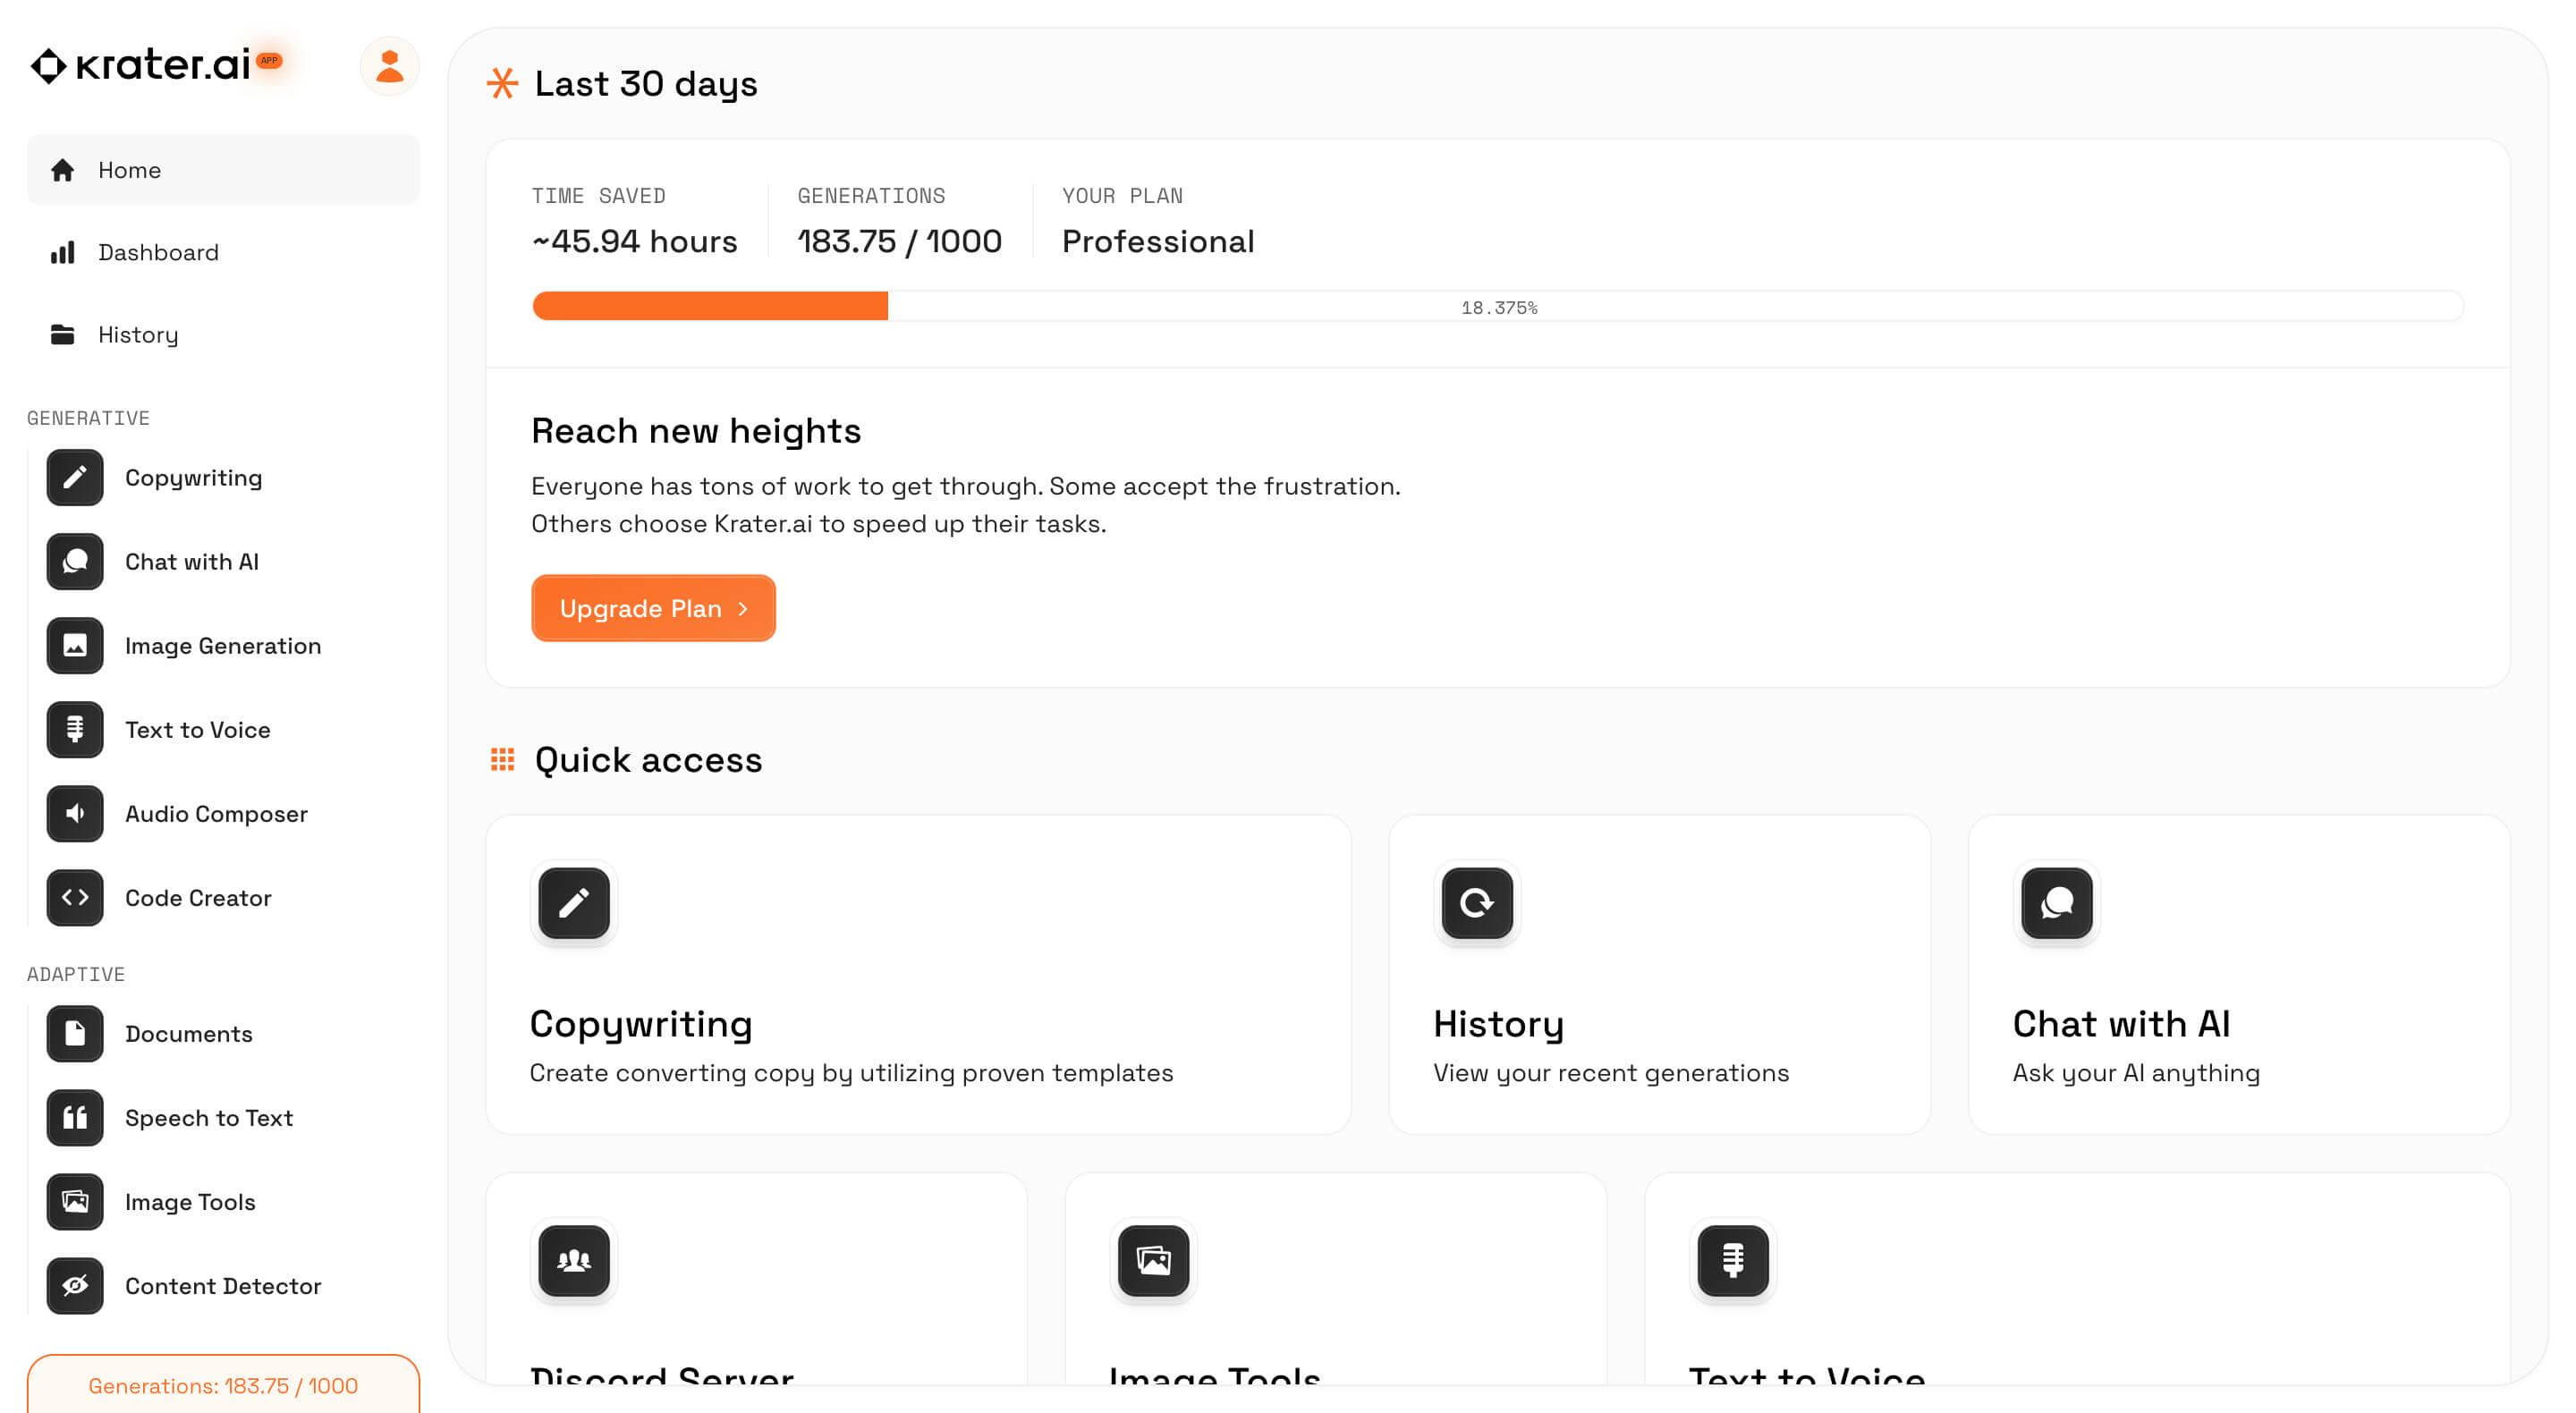The height and width of the screenshot is (1413, 2576).
Task: Go to Dashboard menu item
Action: 157,253
